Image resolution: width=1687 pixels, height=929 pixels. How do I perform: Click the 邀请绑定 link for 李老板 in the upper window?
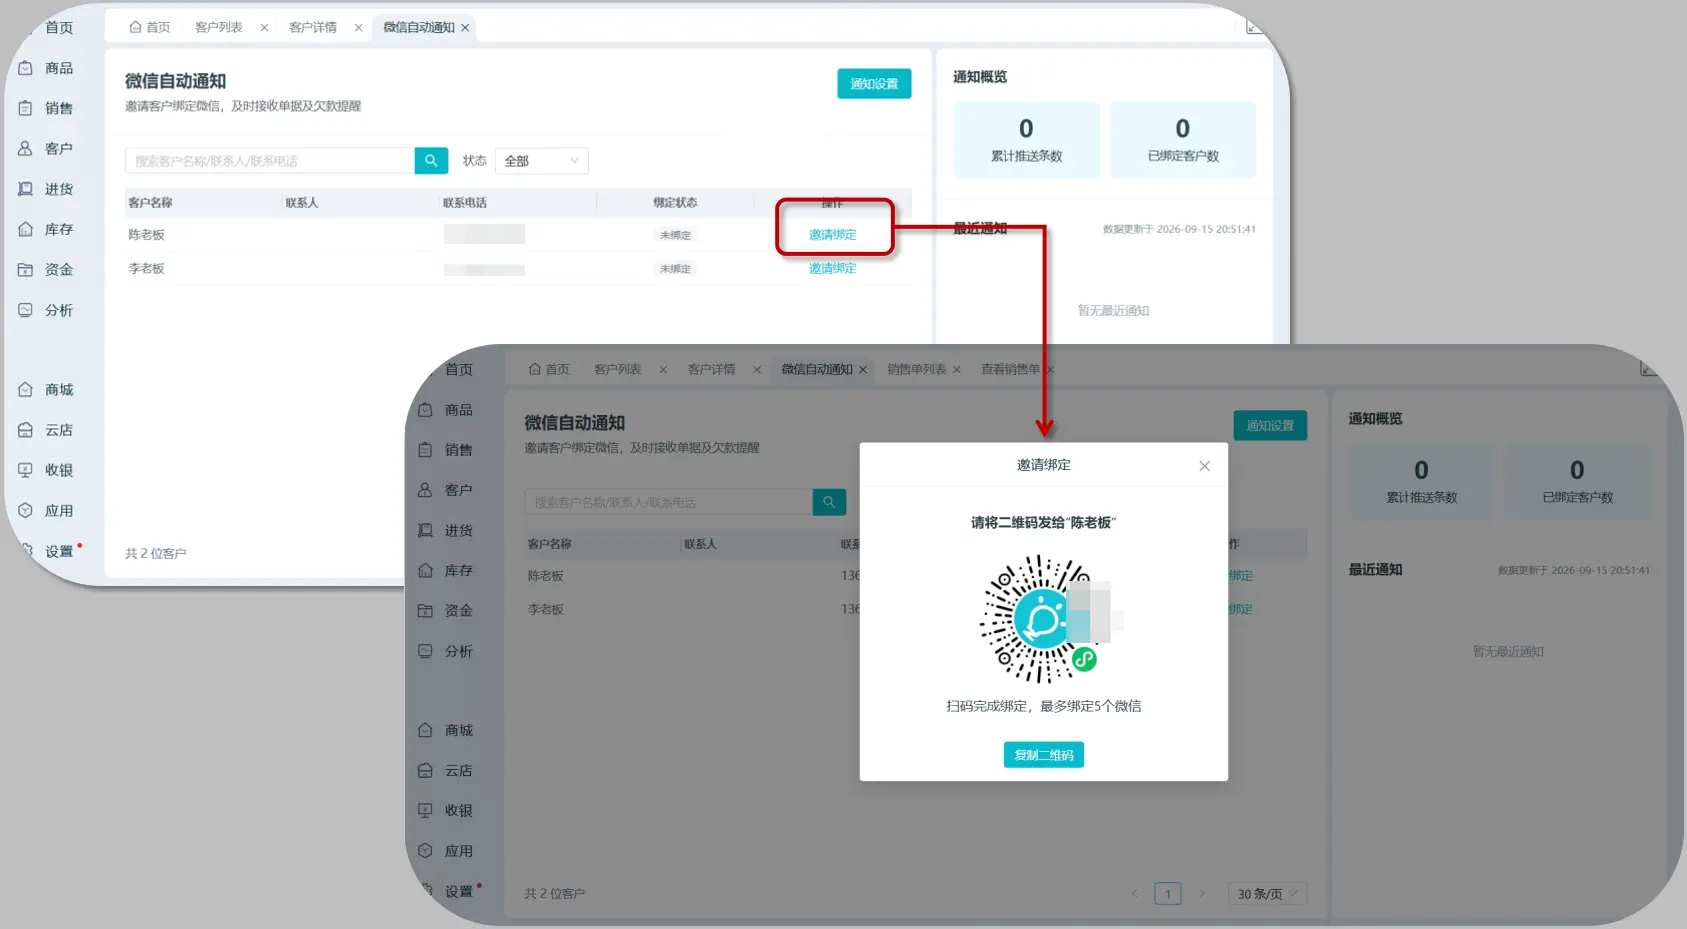pos(833,269)
